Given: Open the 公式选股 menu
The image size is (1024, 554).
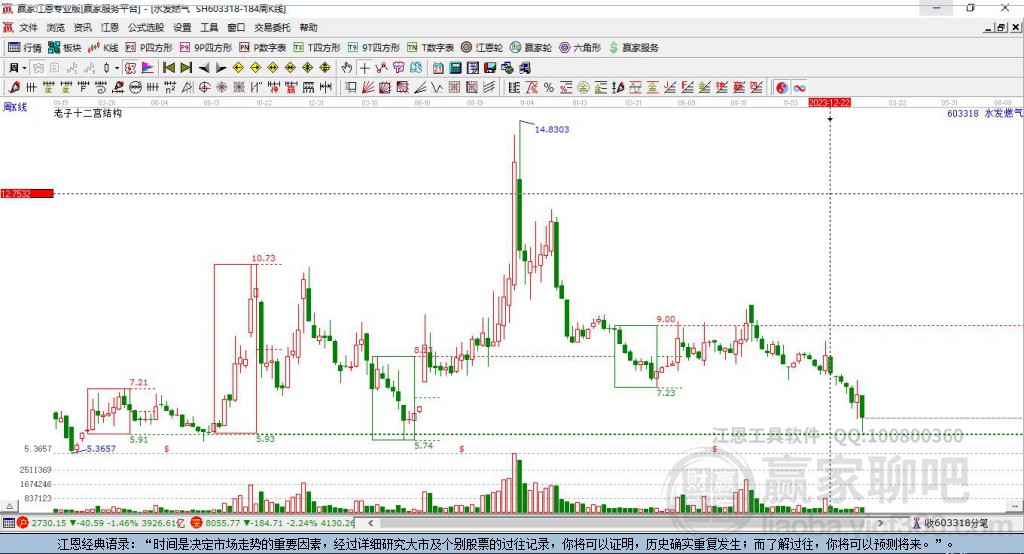Looking at the screenshot, I should click(x=146, y=27).
